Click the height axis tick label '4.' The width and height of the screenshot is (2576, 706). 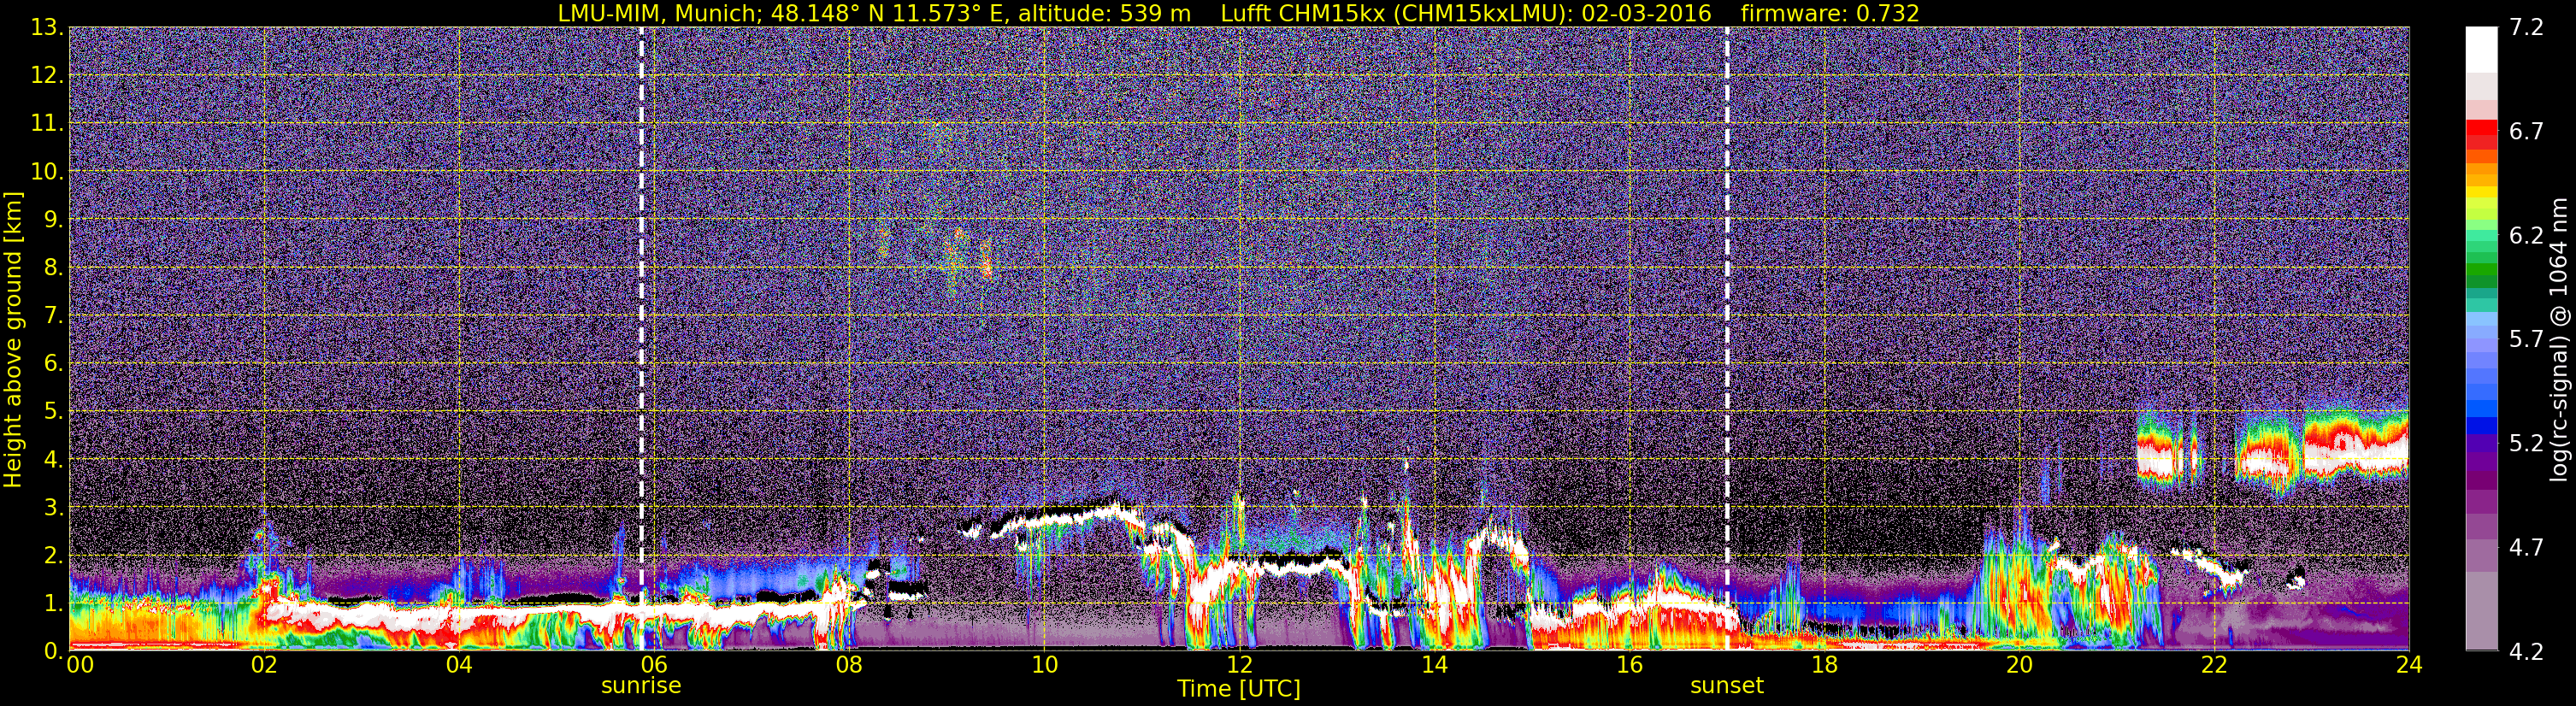coord(53,459)
